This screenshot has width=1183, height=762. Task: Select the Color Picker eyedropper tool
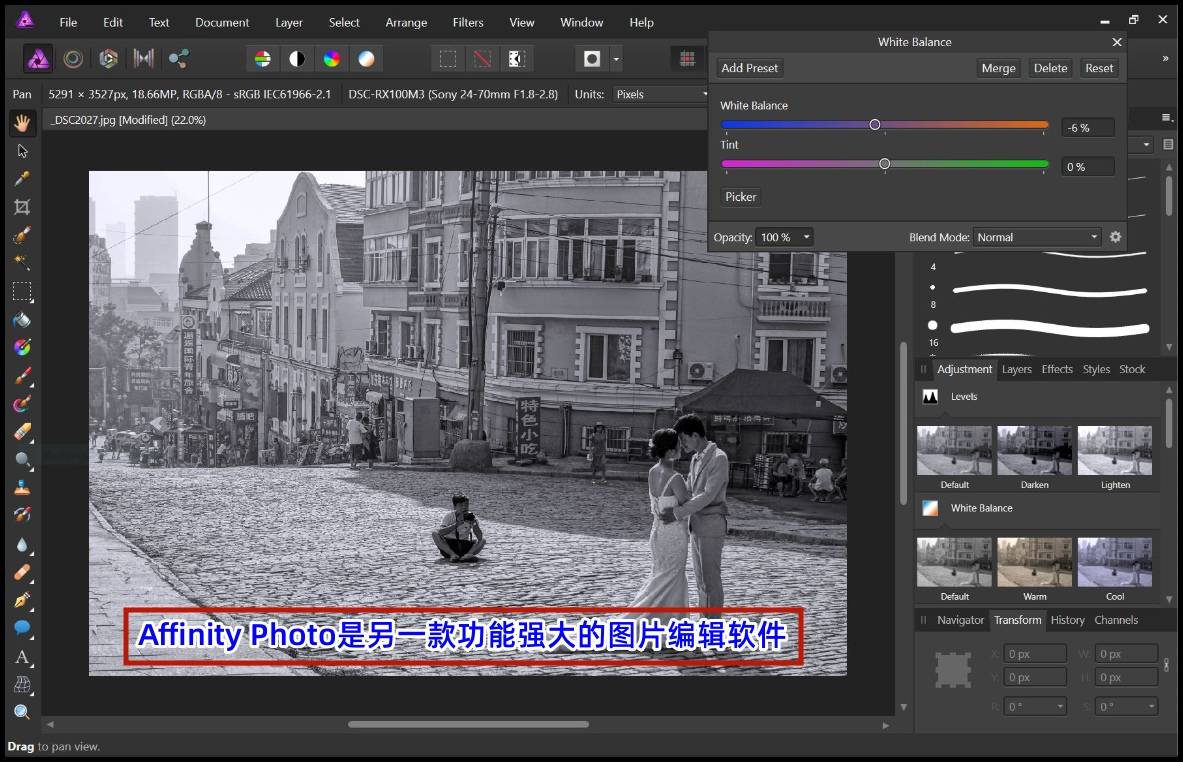(22, 179)
